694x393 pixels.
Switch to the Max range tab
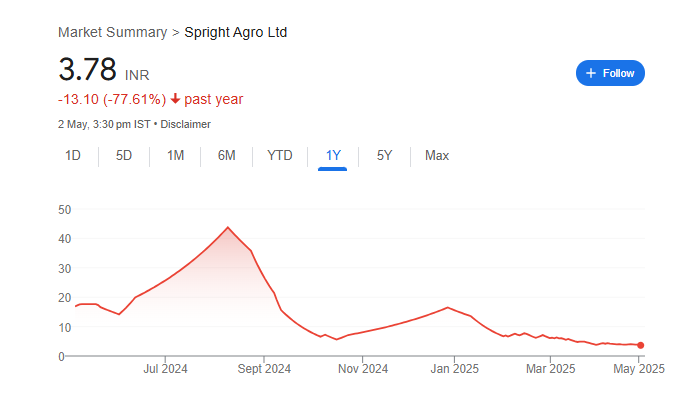pyautogui.click(x=437, y=156)
